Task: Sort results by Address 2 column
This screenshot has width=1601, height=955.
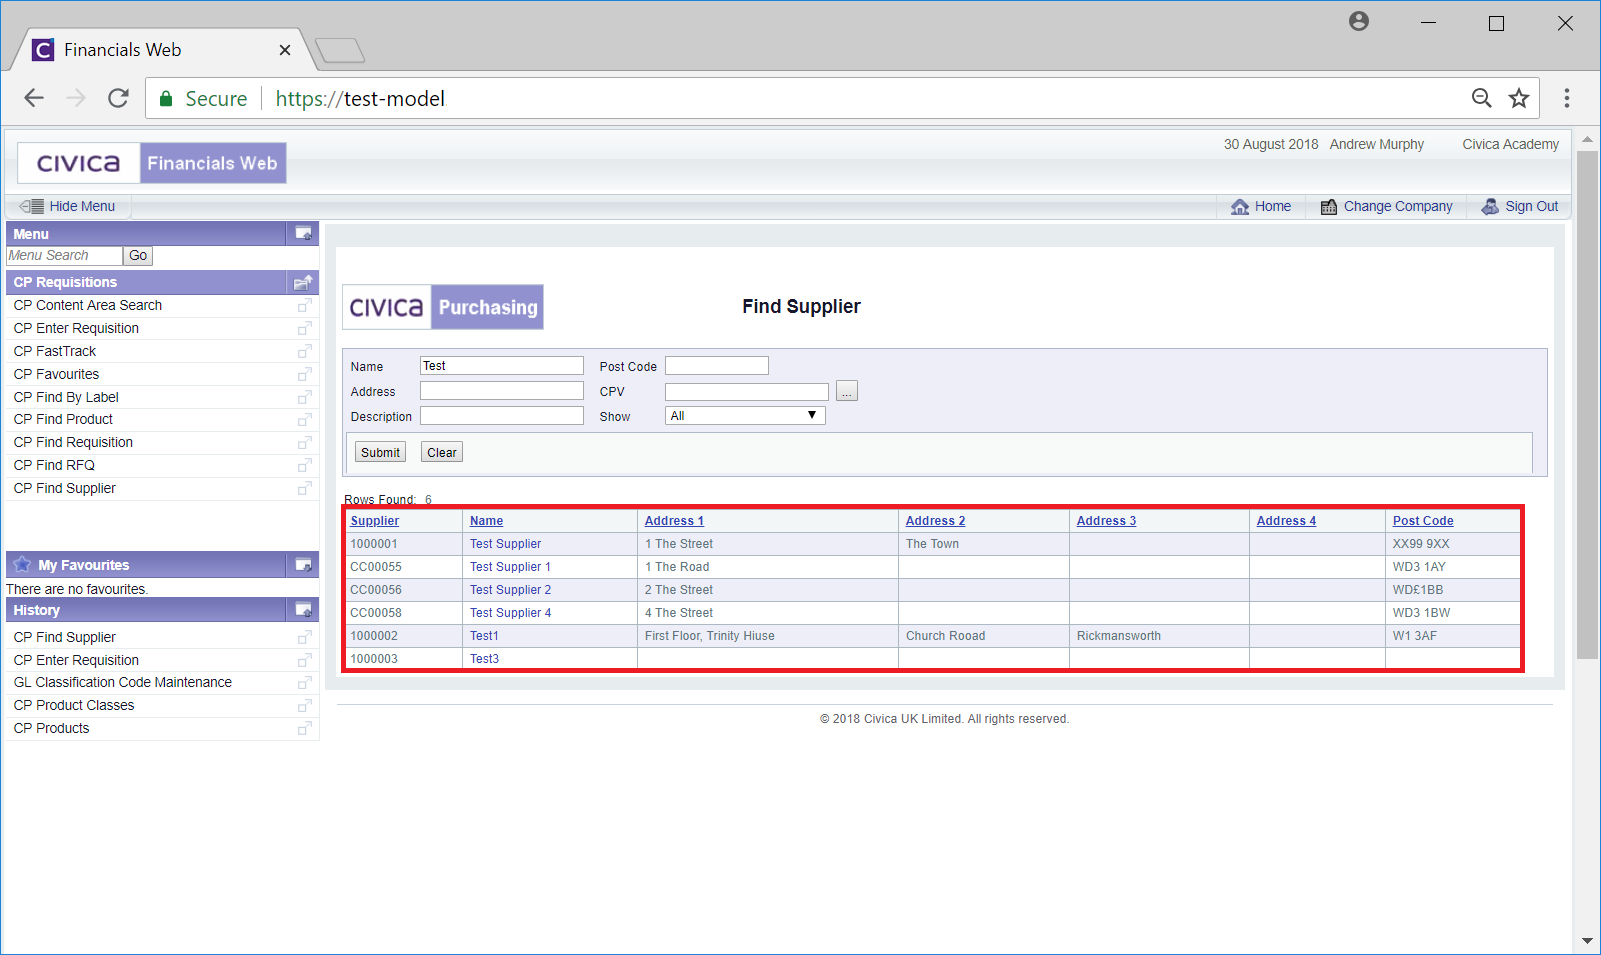Action: coord(935,521)
